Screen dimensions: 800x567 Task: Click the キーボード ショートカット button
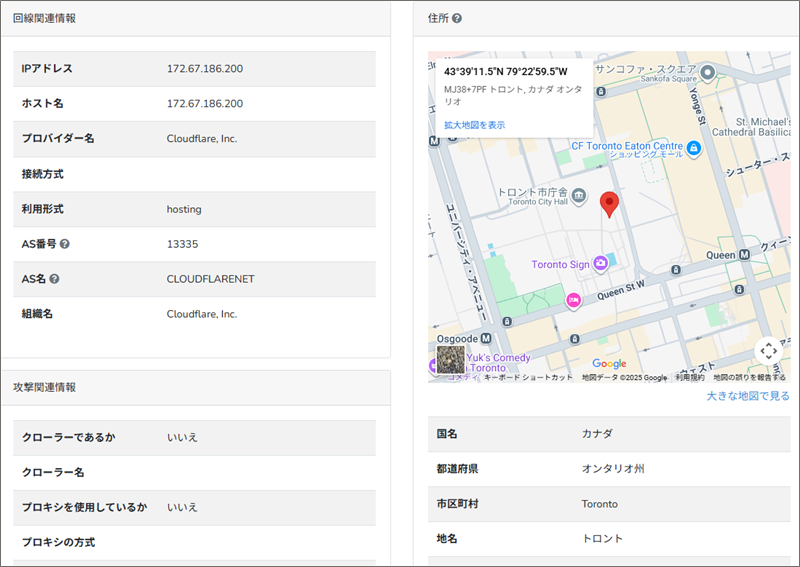coord(528,378)
